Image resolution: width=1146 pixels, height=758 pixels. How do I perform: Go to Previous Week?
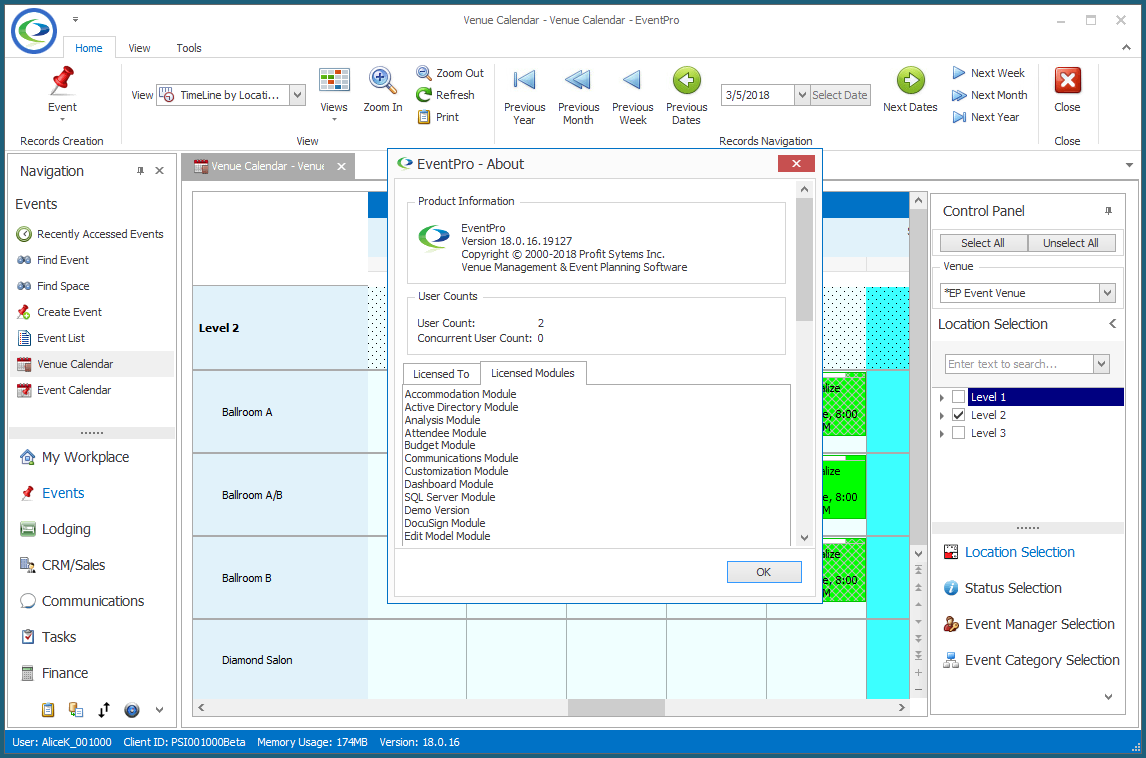[632, 97]
